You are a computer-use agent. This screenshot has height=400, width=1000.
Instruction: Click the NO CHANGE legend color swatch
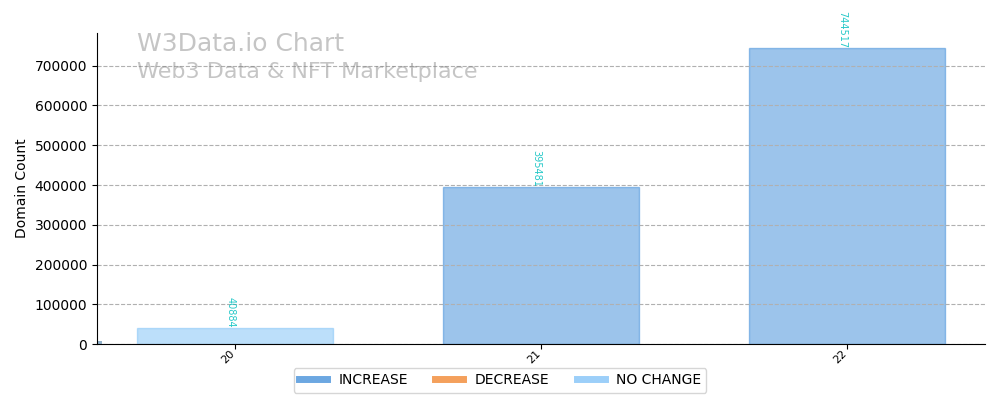(591, 380)
